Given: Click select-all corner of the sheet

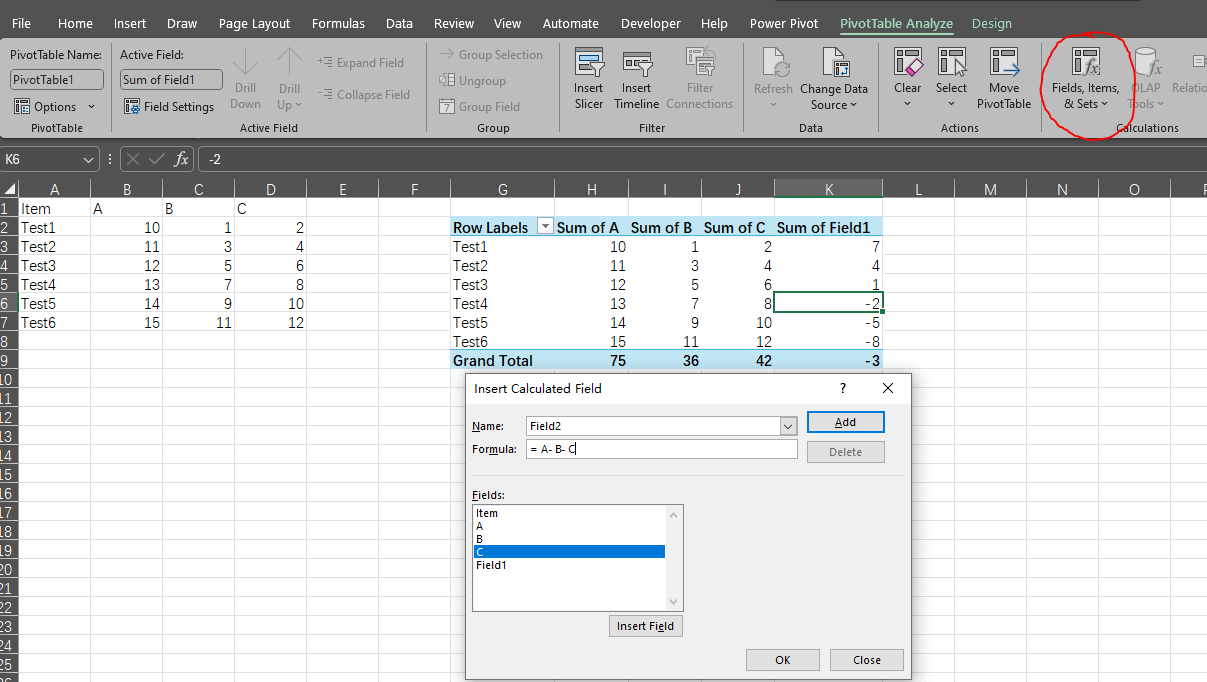Looking at the screenshot, I should pos(9,189).
